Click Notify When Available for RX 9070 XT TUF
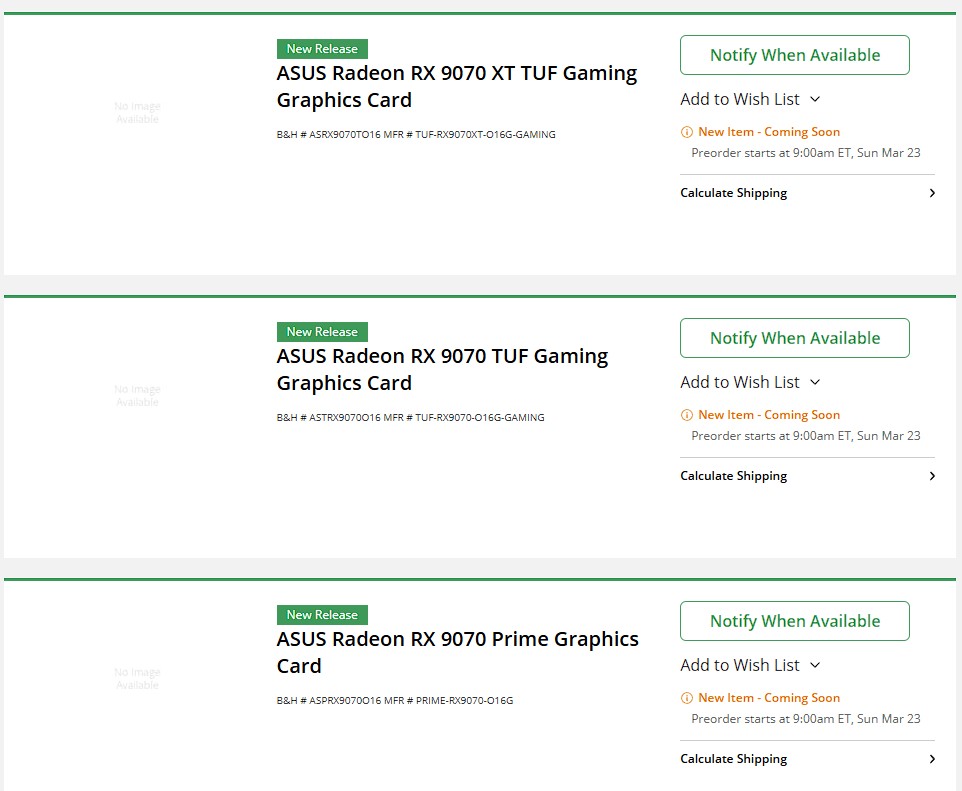962x791 pixels. [x=795, y=55]
